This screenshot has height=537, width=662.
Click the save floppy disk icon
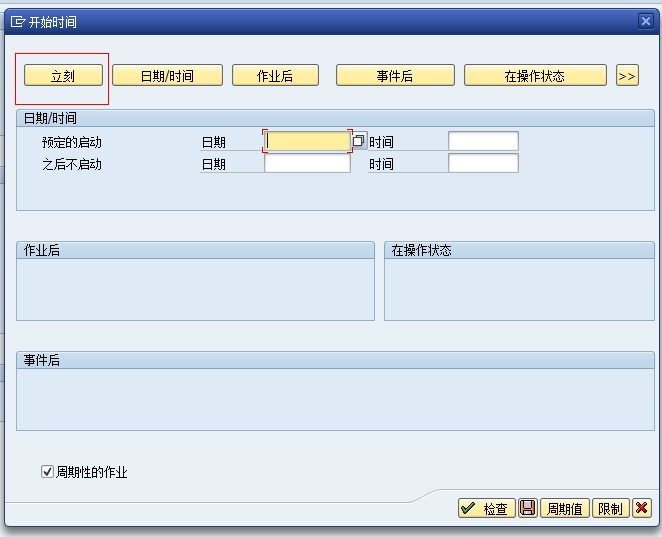(527, 508)
